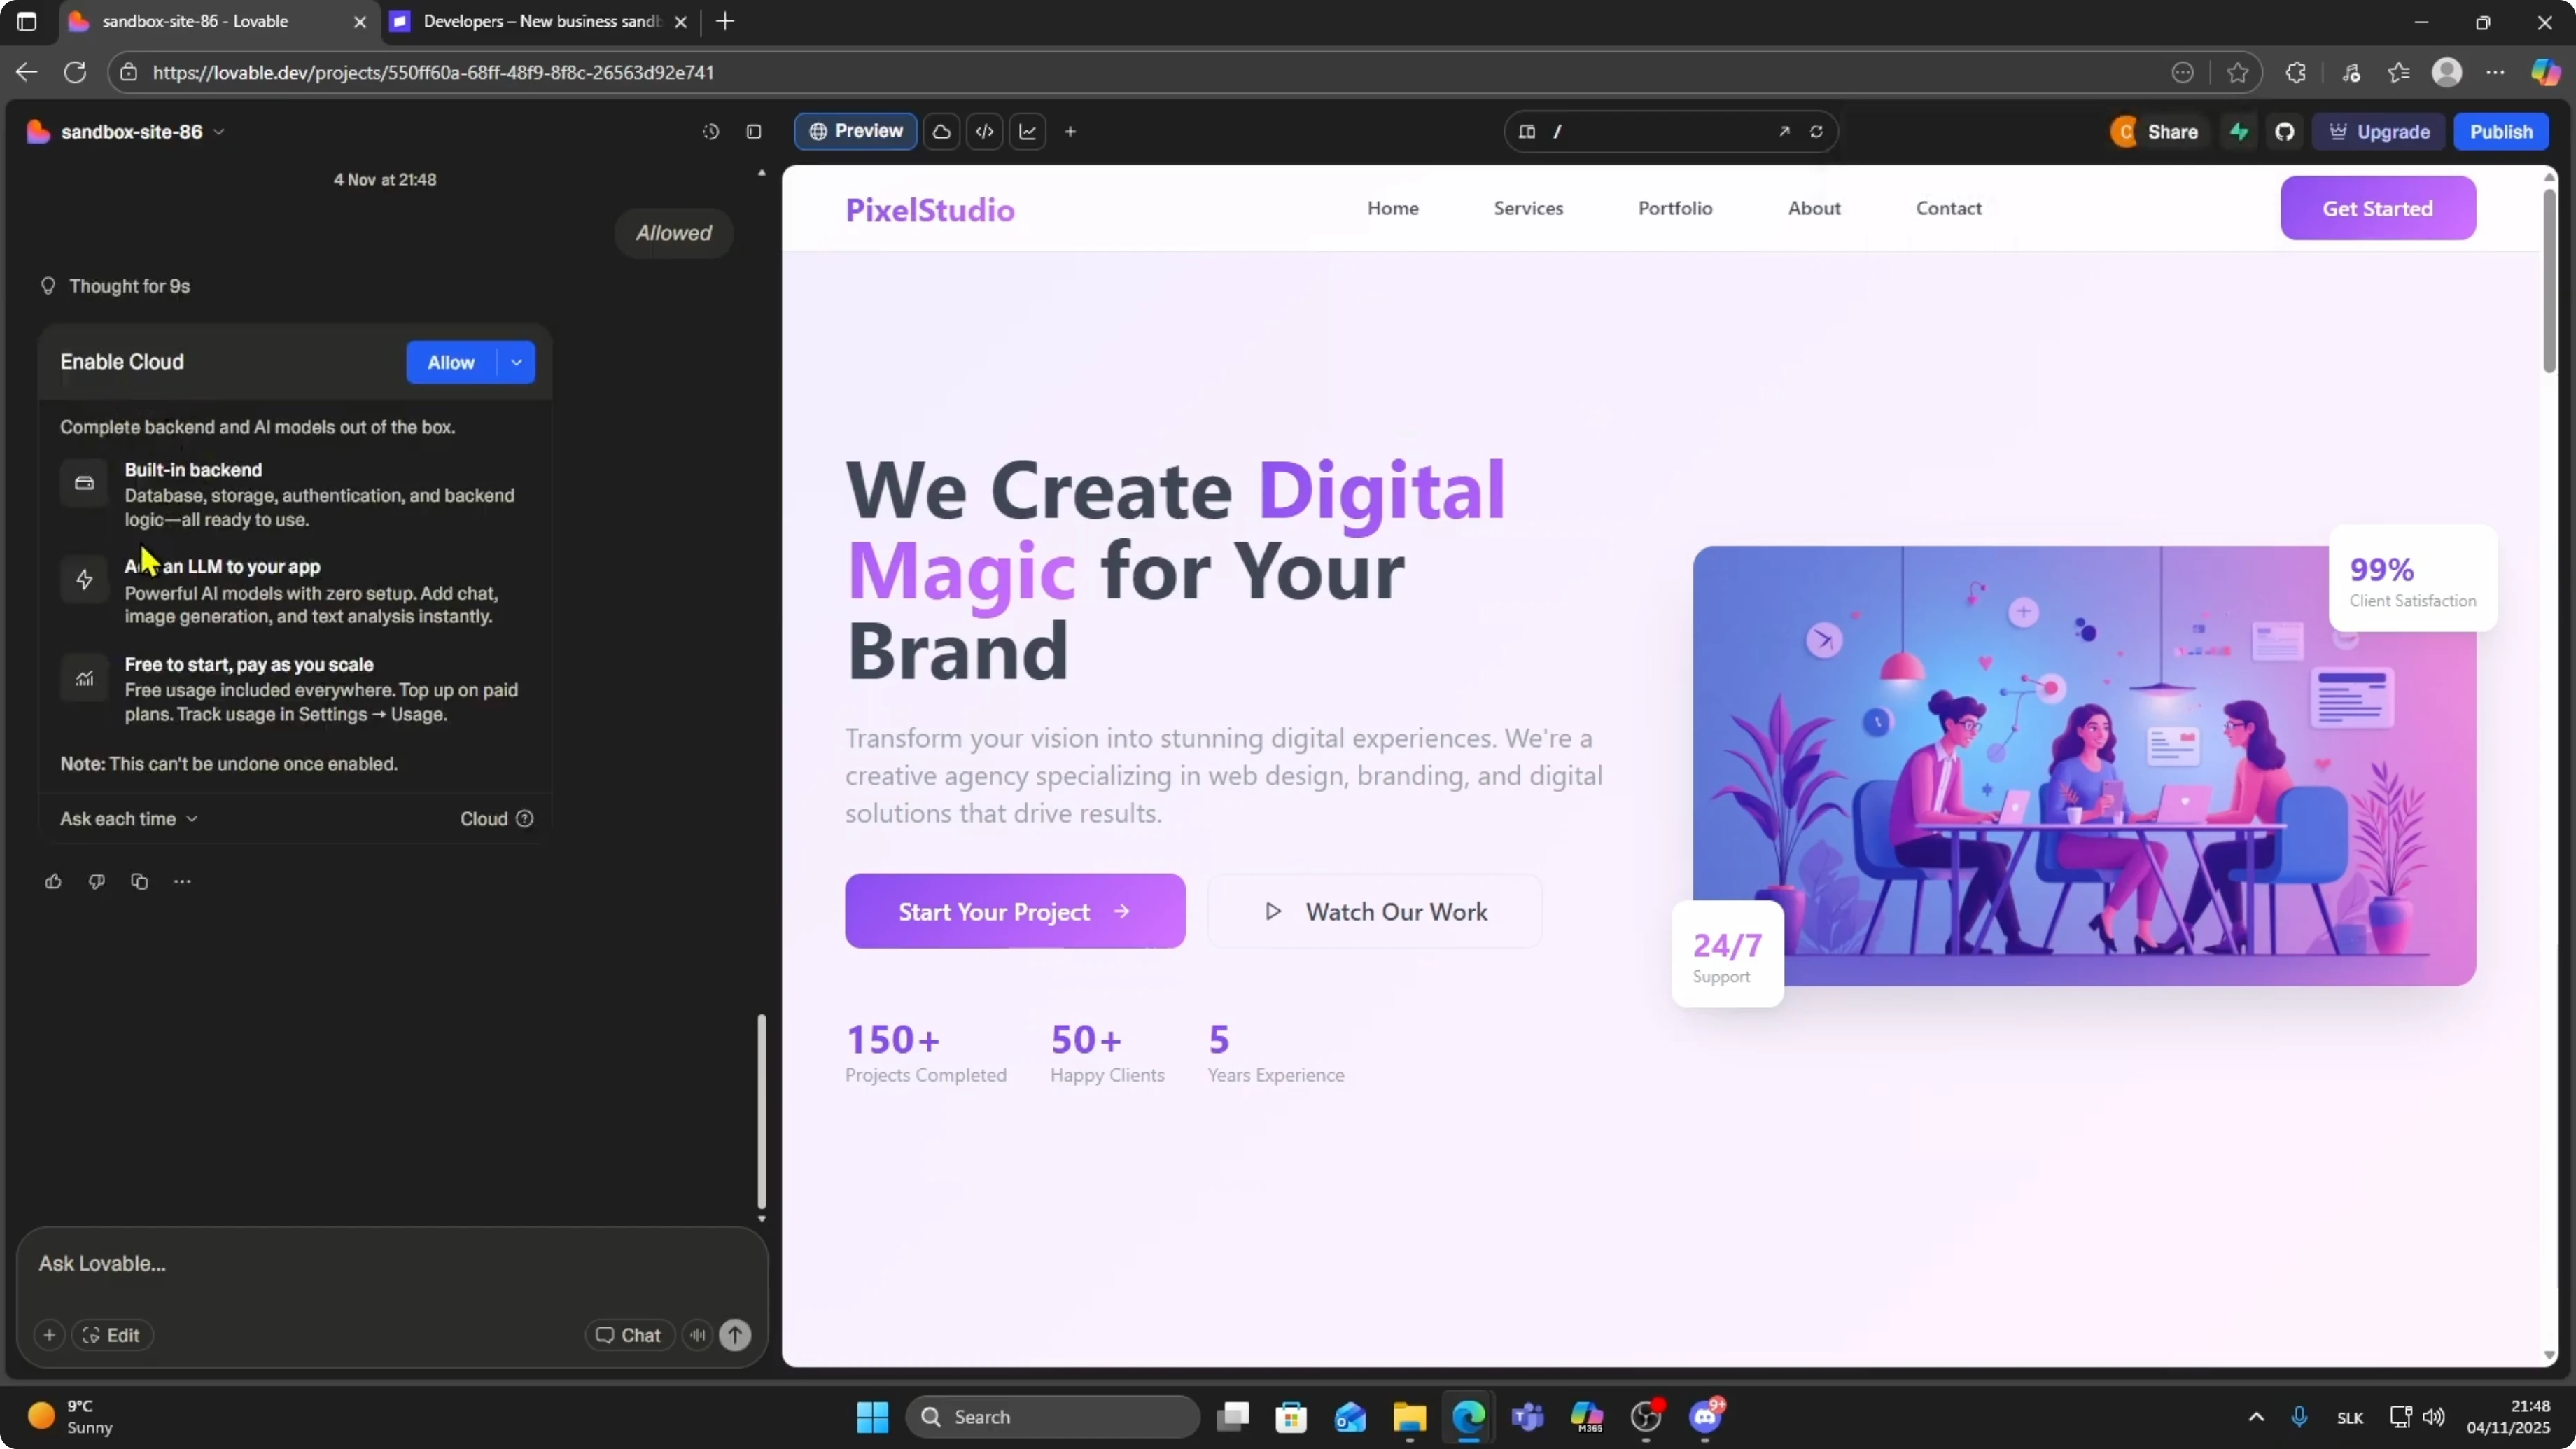Click the PixelStudio logo link
Viewport: 2576px width, 1449px height.
click(x=930, y=209)
